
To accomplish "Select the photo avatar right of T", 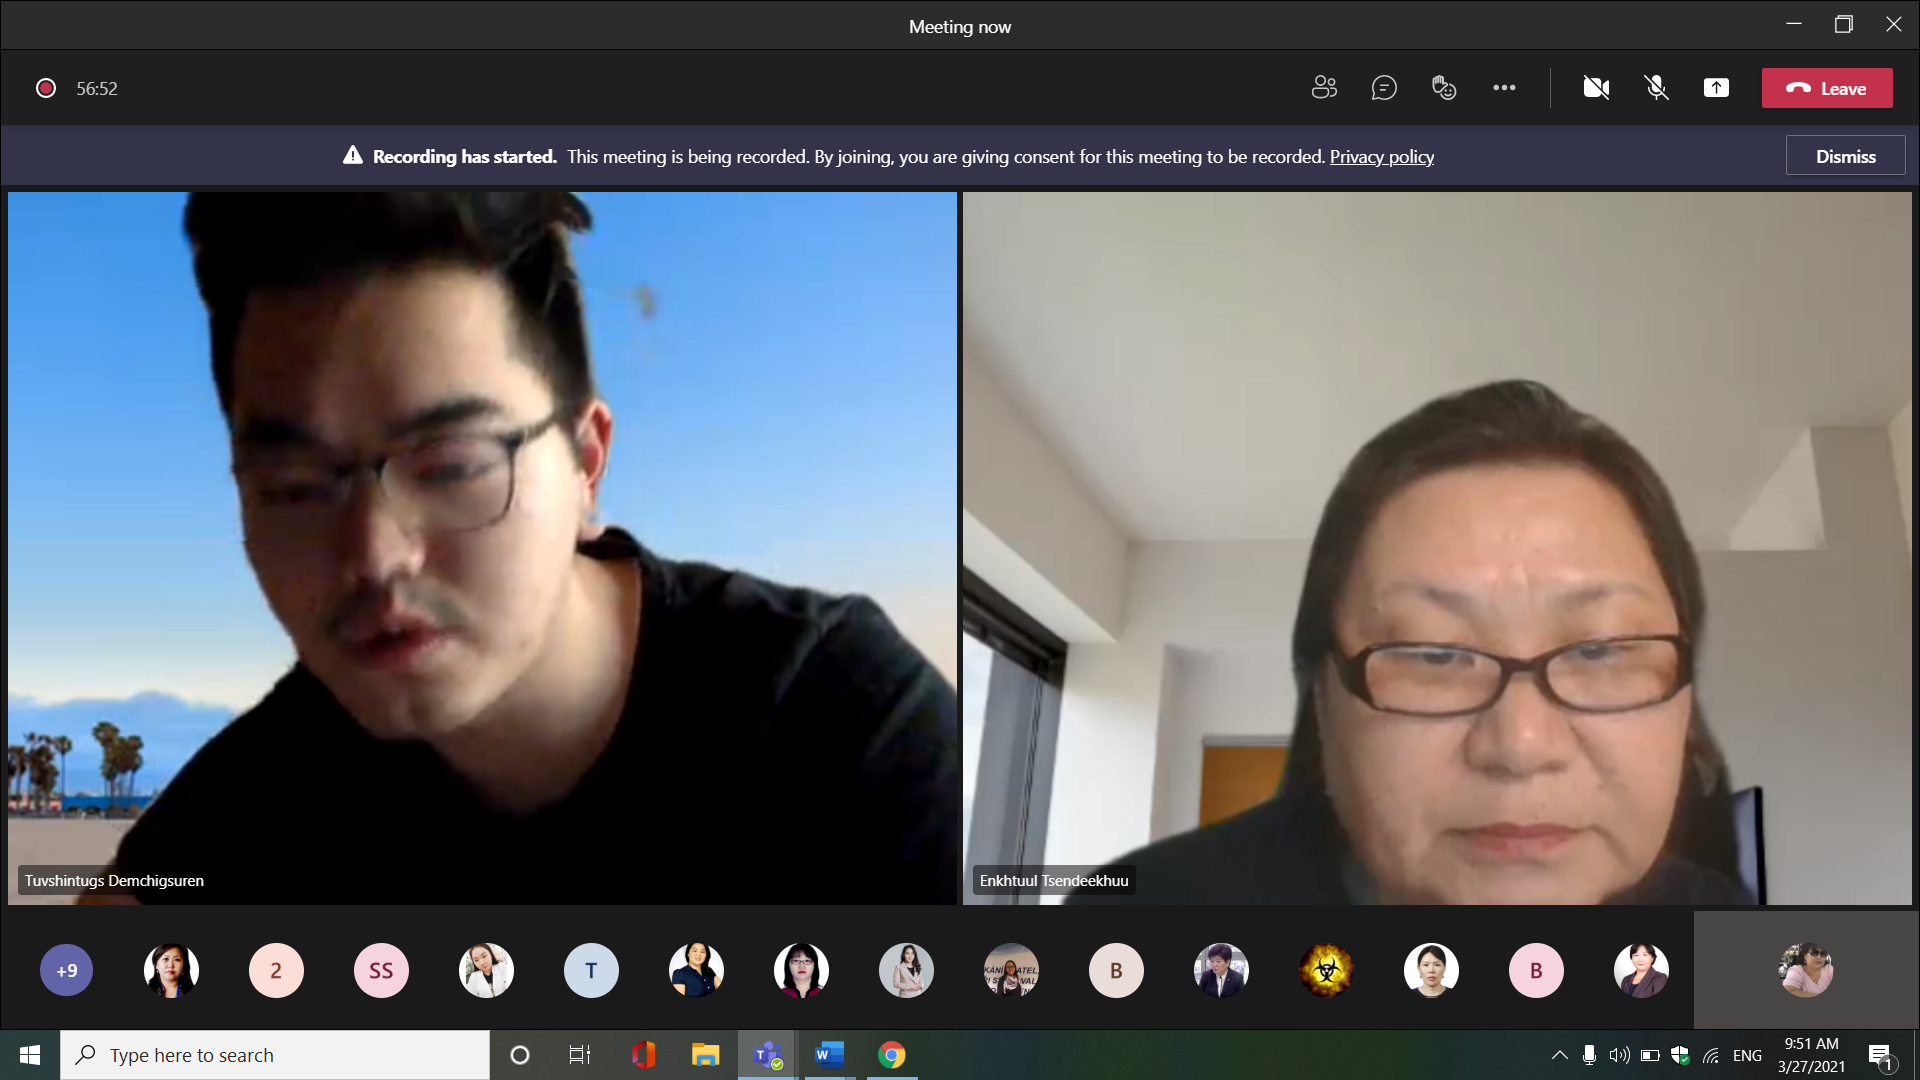I will click(696, 970).
